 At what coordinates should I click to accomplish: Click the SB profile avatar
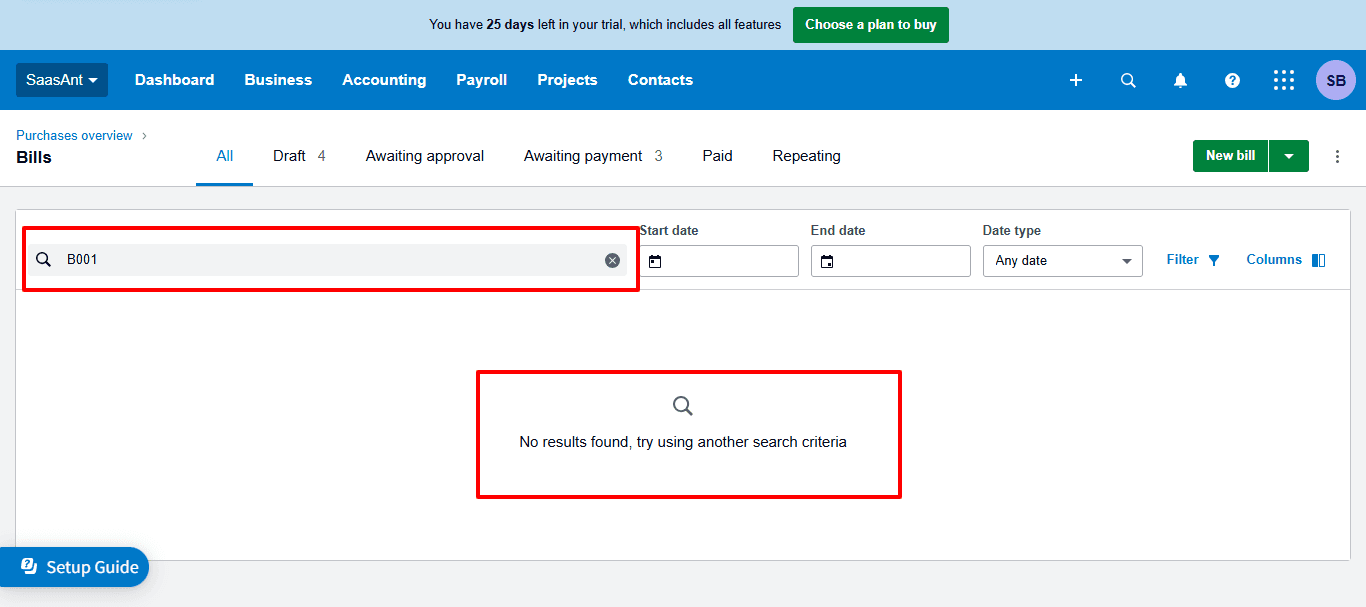[1335, 80]
